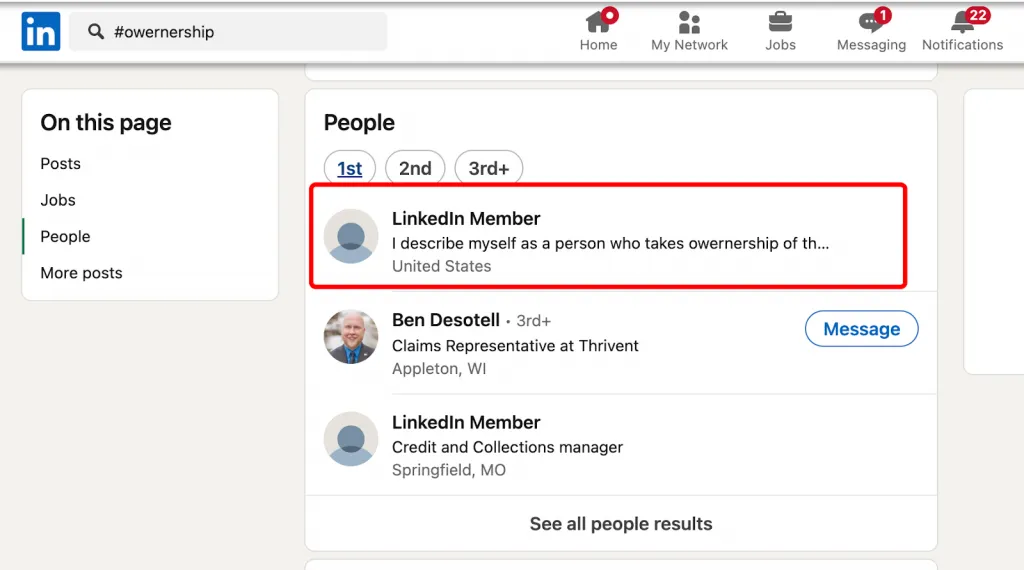The image size is (1024, 570).
Task: Message Ben Desotell
Action: click(x=861, y=329)
